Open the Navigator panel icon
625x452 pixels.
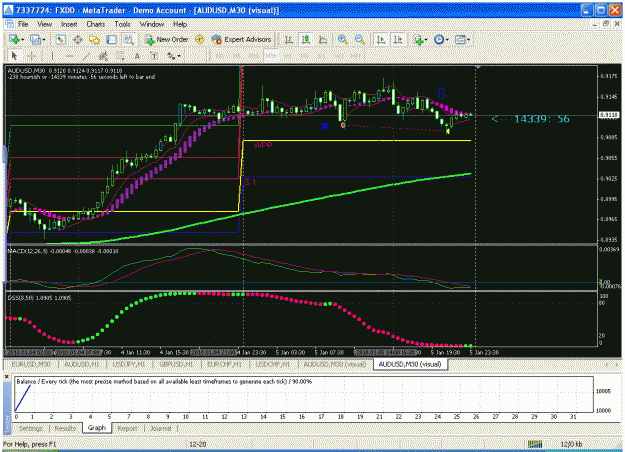pos(94,39)
